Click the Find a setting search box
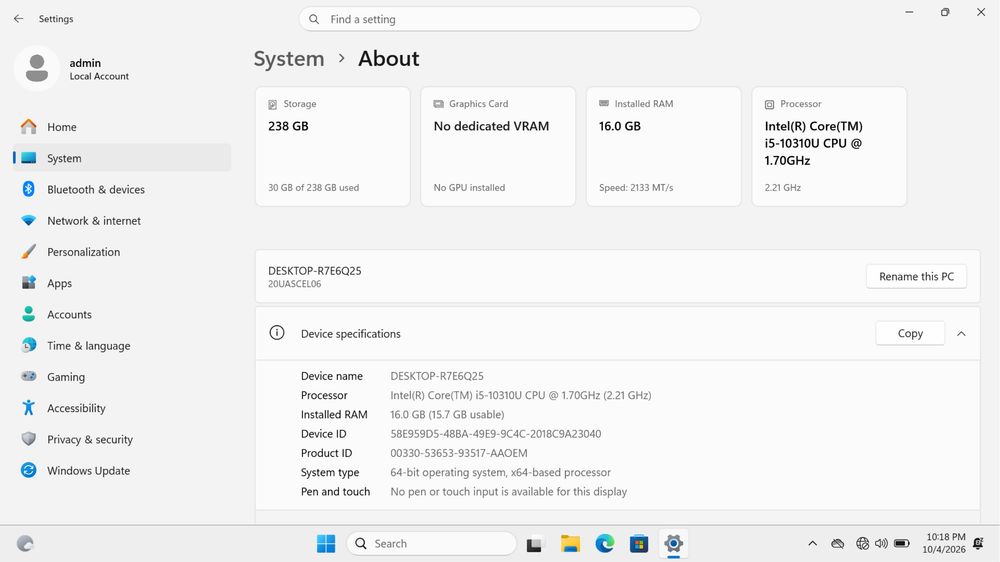The height and width of the screenshot is (562, 1000). [499, 19]
